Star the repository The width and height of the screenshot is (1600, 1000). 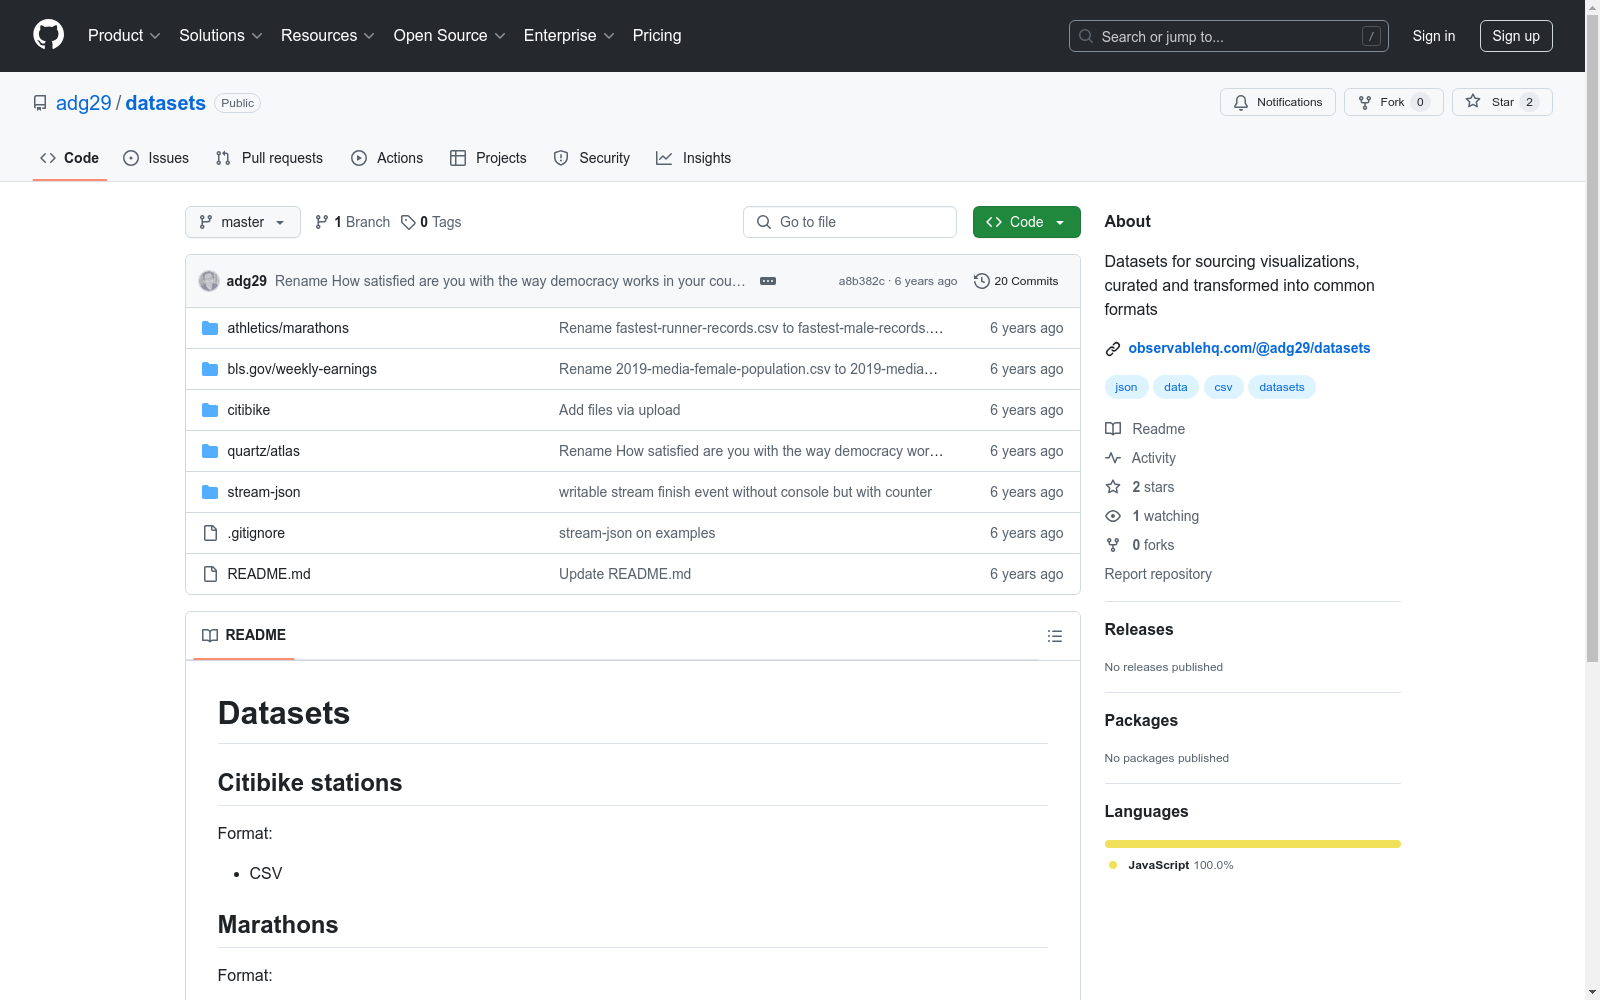pos(1502,102)
